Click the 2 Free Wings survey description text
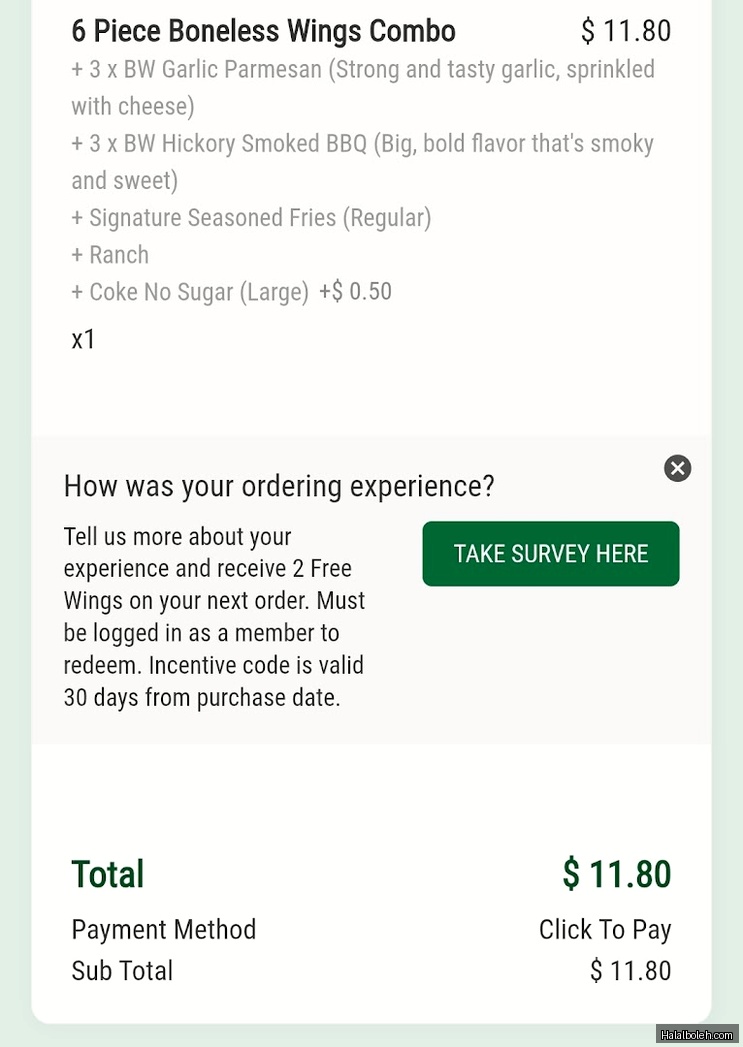 click(214, 617)
